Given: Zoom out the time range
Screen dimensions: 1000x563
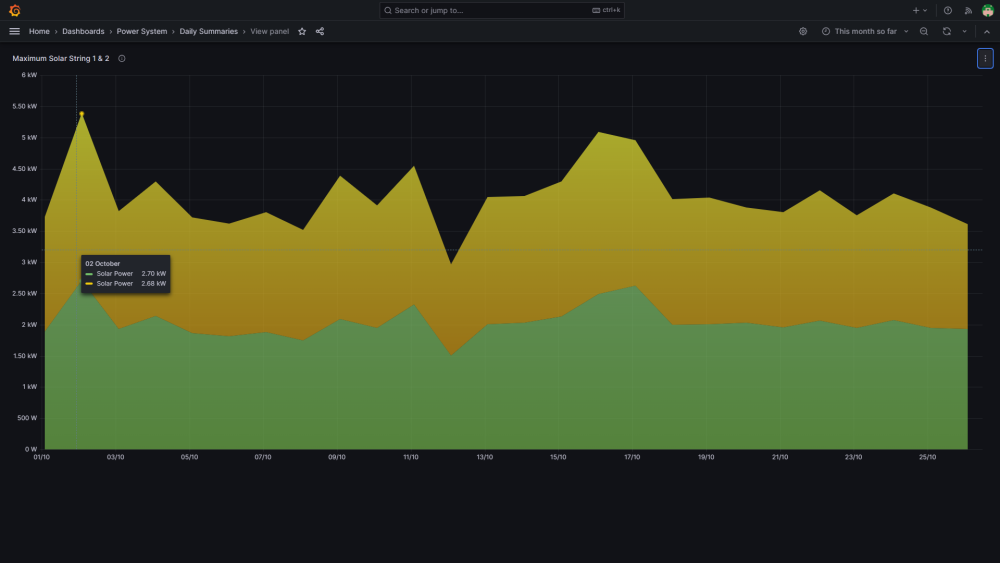Looking at the screenshot, I should [x=923, y=31].
